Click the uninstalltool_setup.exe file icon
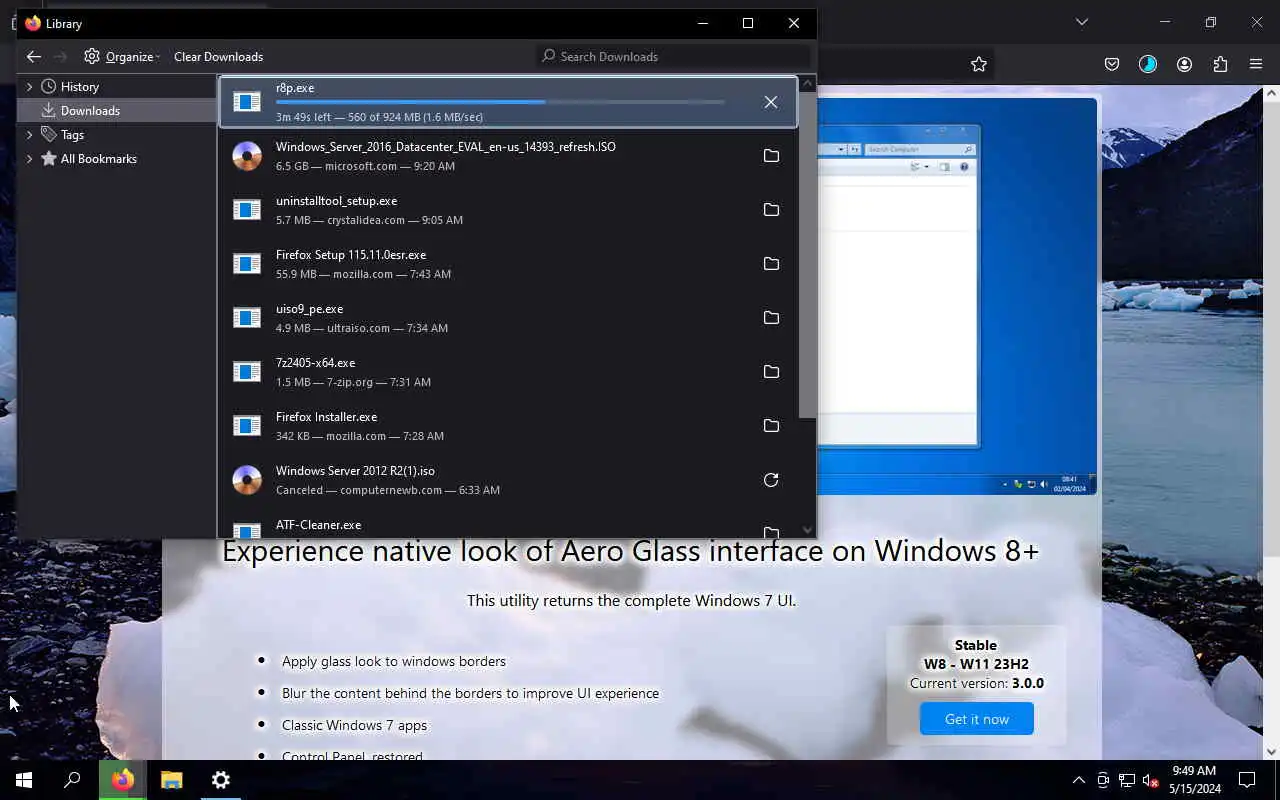1280x800 pixels. (x=247, y=210)
